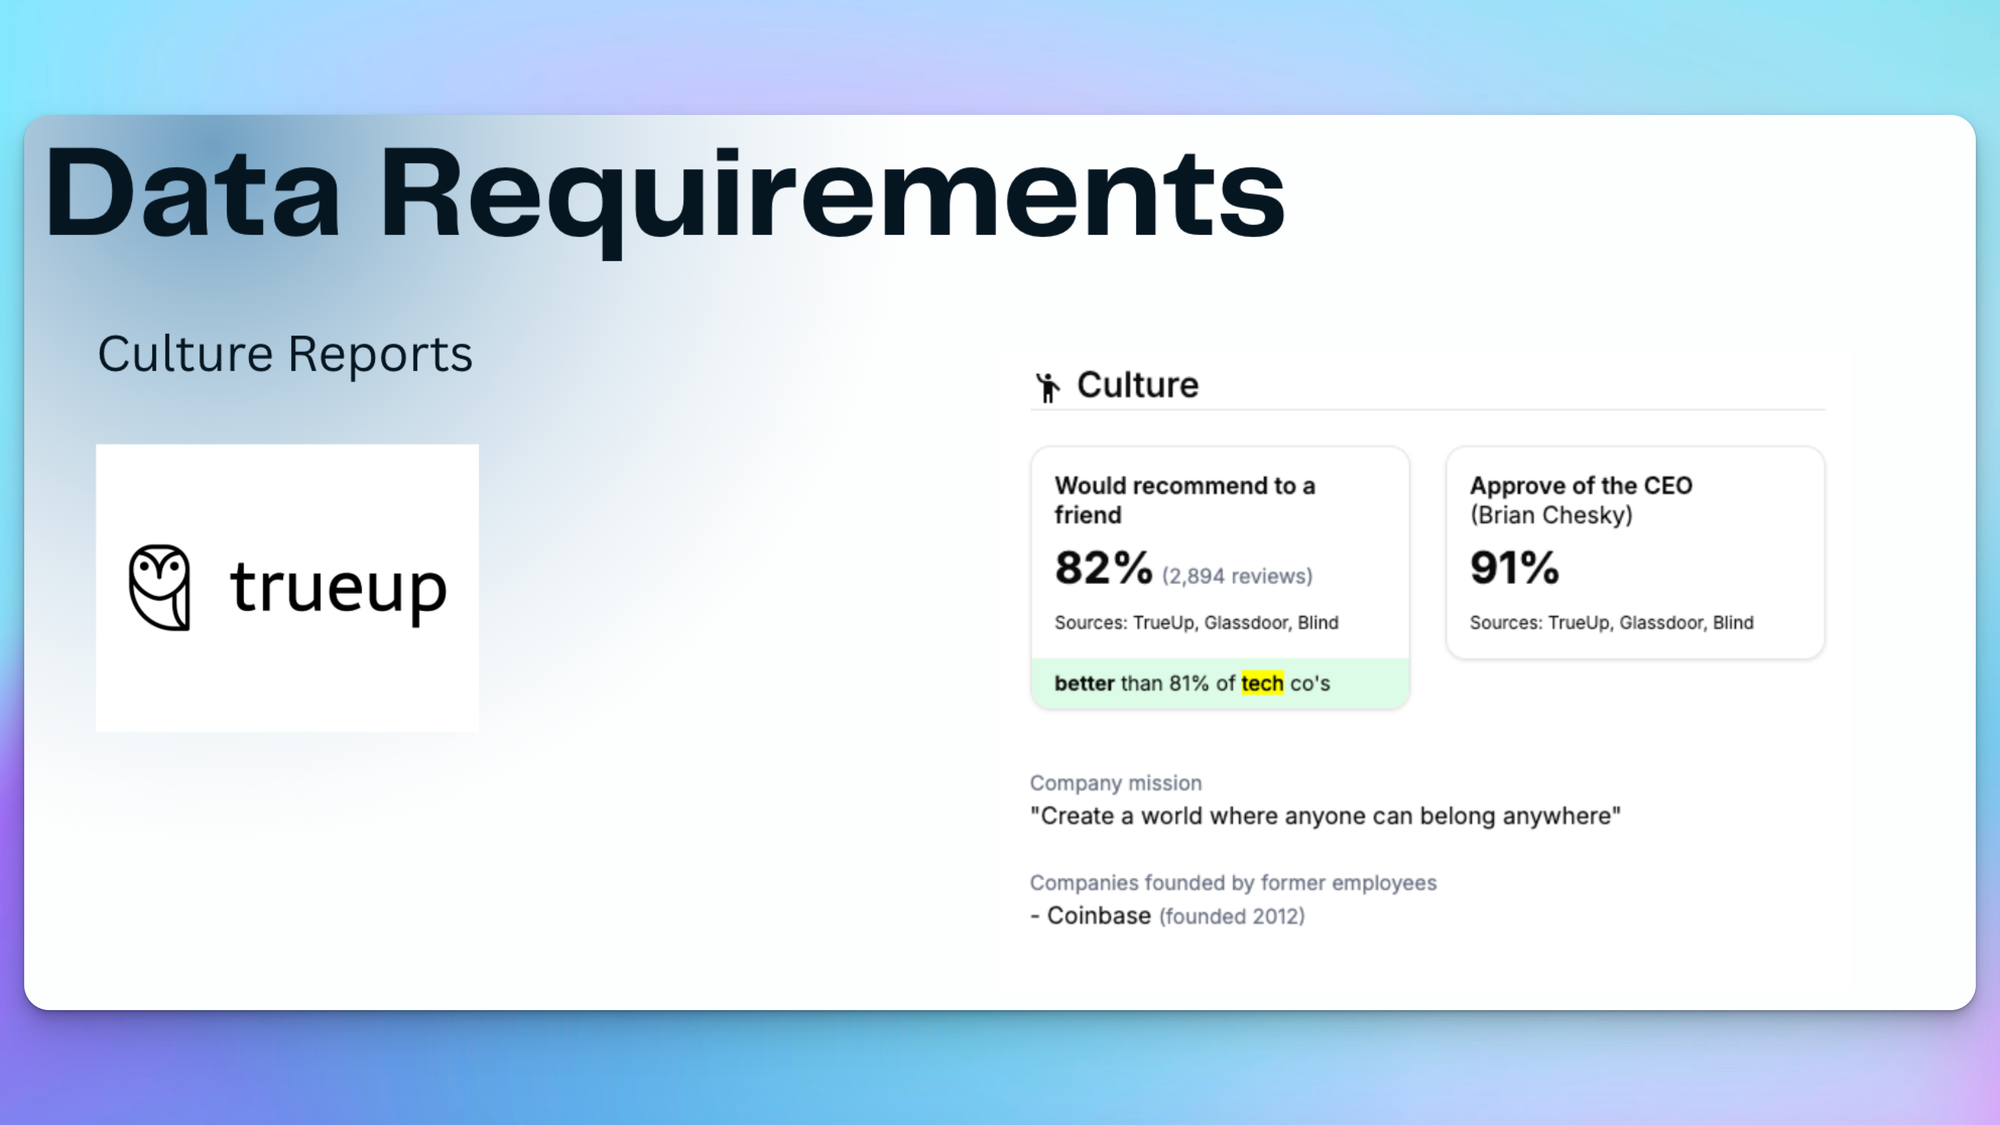Image resolution: width=2000 pixels, height=1125 pixels.
Task: Open the Coinbase company link
Action: pyautogui.click(x=1098, y=916)
